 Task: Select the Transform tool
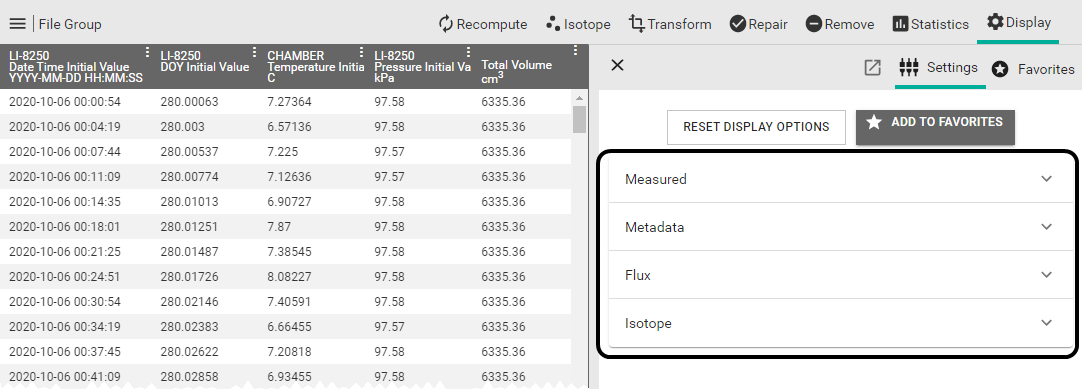[670, 24]
